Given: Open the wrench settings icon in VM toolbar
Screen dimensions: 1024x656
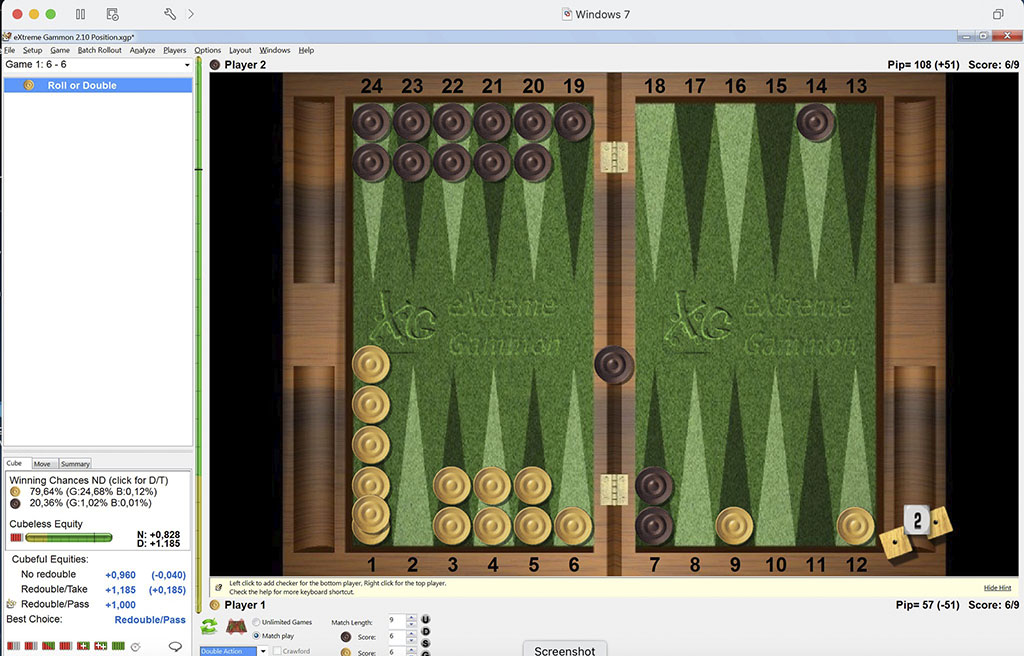Looking at the screenshot, I should pyautogui.click(x=170, y=14).
